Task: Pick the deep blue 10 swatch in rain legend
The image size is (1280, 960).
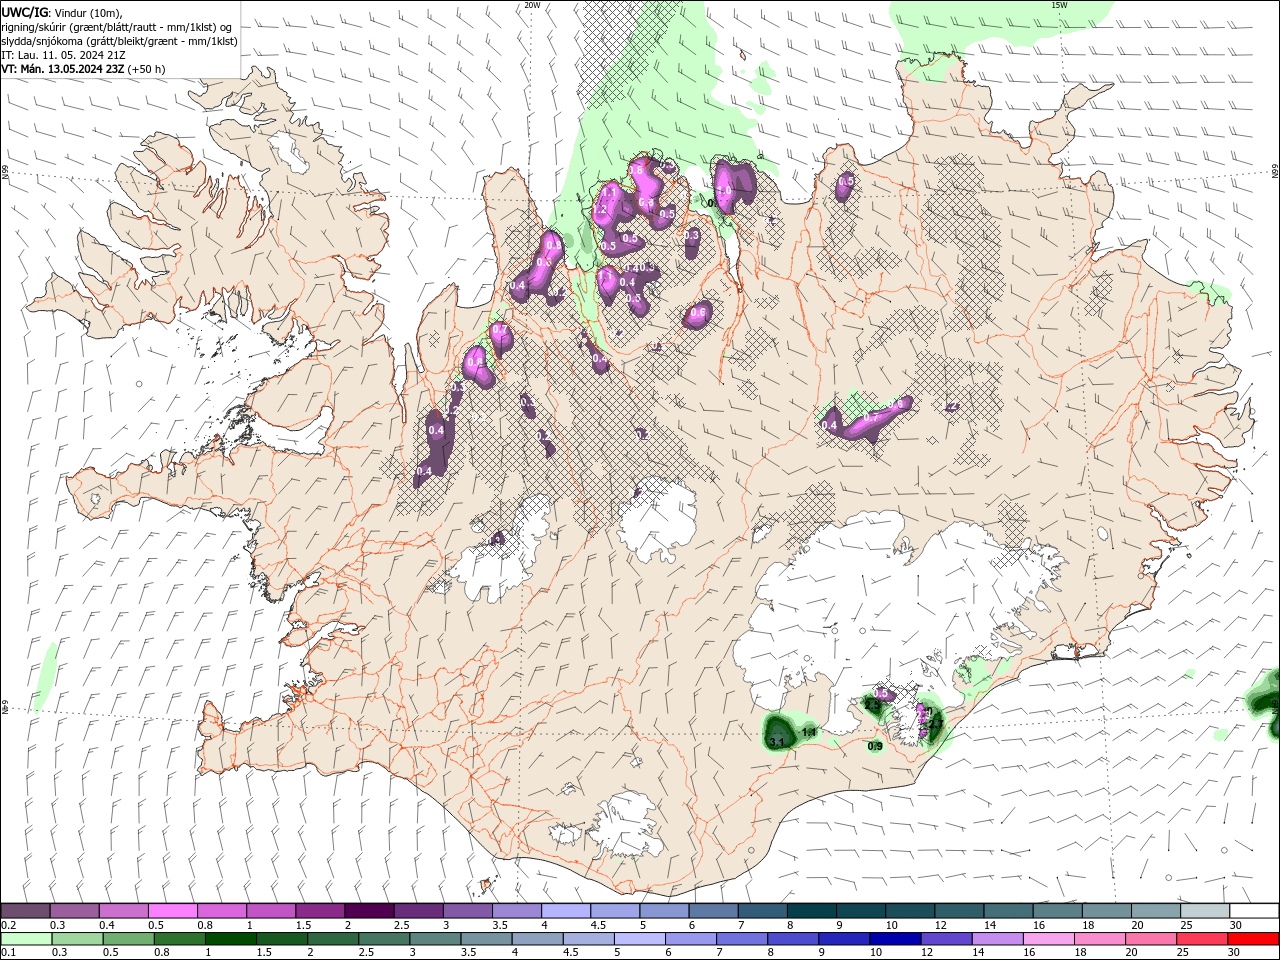Action: 894,939
